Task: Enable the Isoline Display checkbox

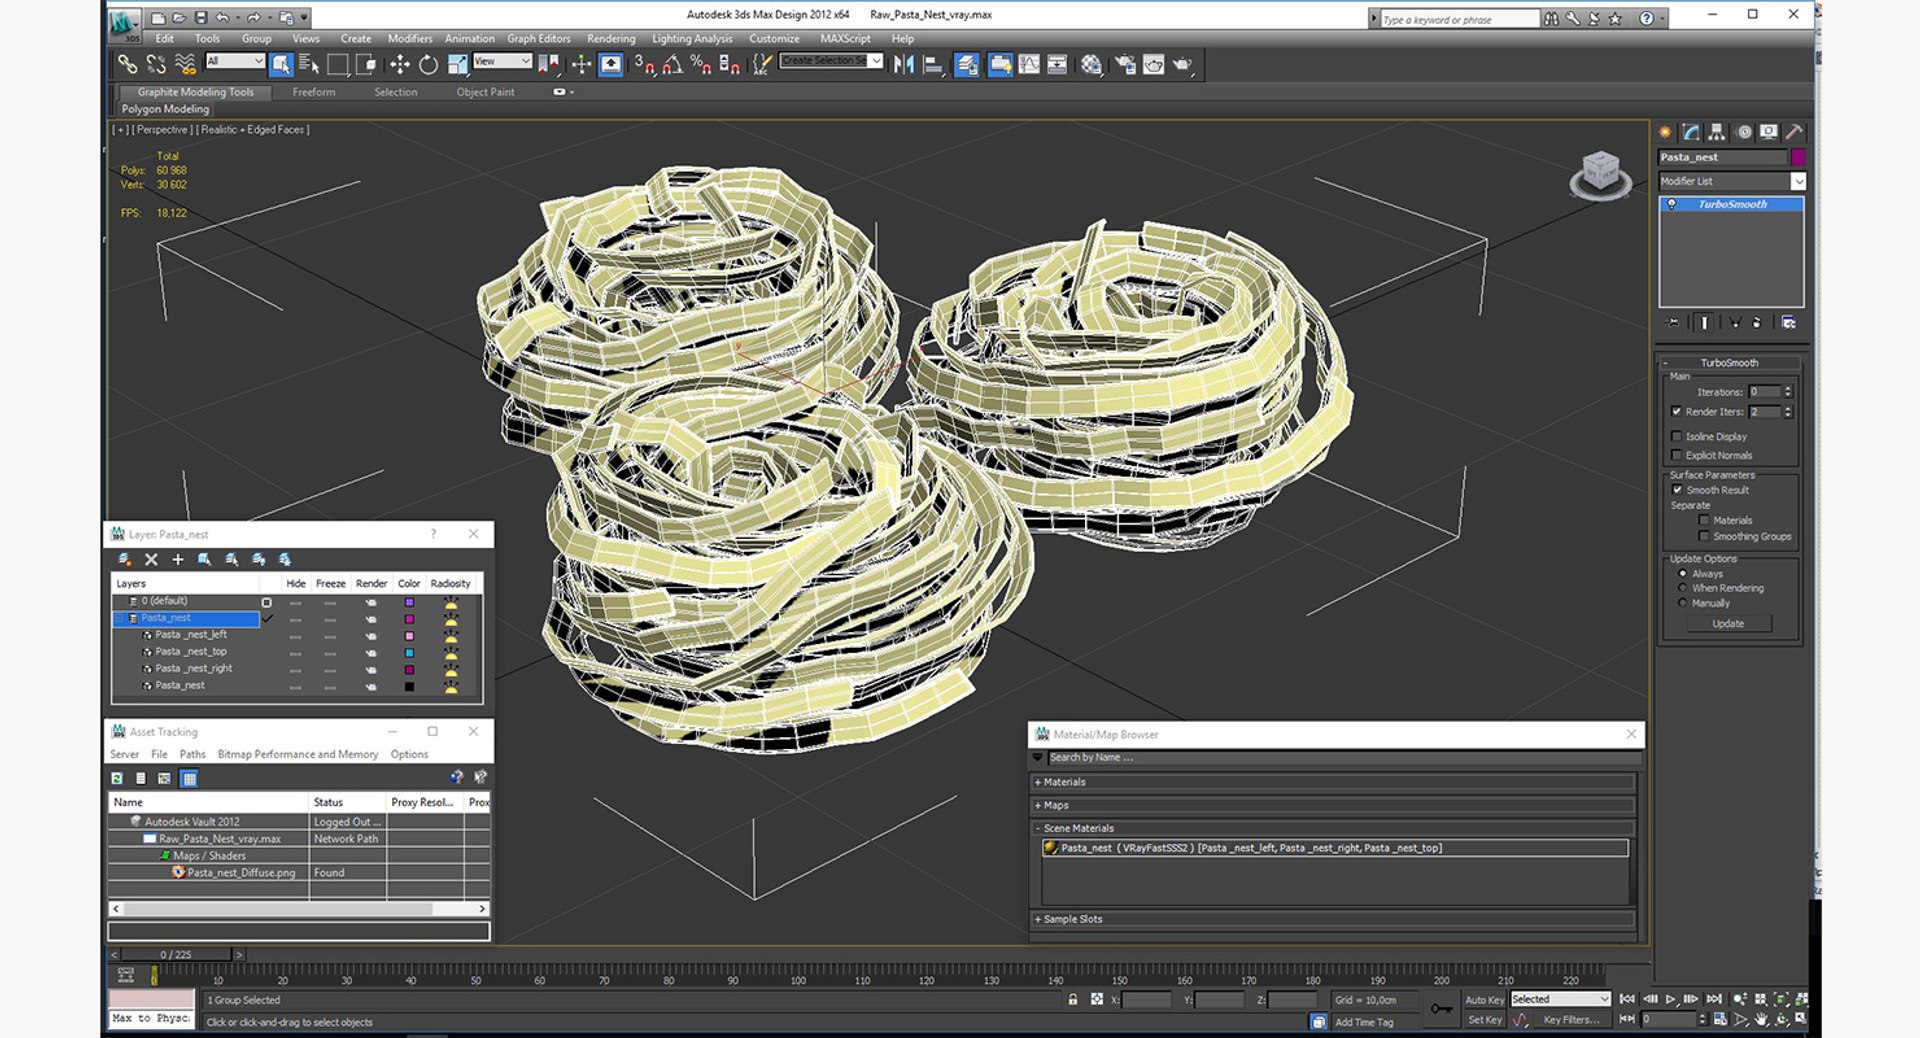Action: click(x=1677, y=436)
